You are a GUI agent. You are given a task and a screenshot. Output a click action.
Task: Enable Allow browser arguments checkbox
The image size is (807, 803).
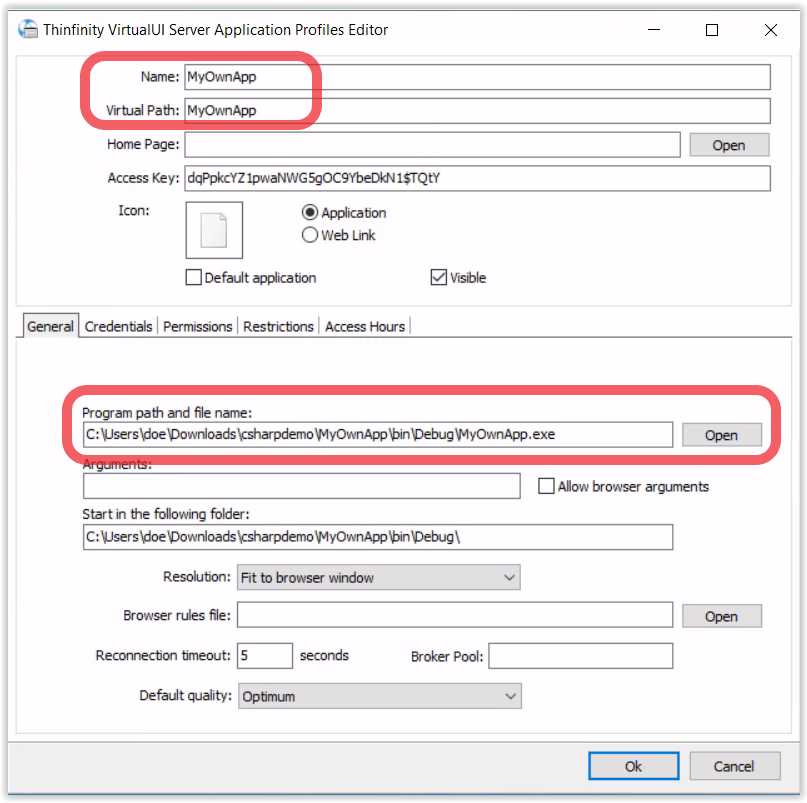pyautogui.click(x=546, y=486)
